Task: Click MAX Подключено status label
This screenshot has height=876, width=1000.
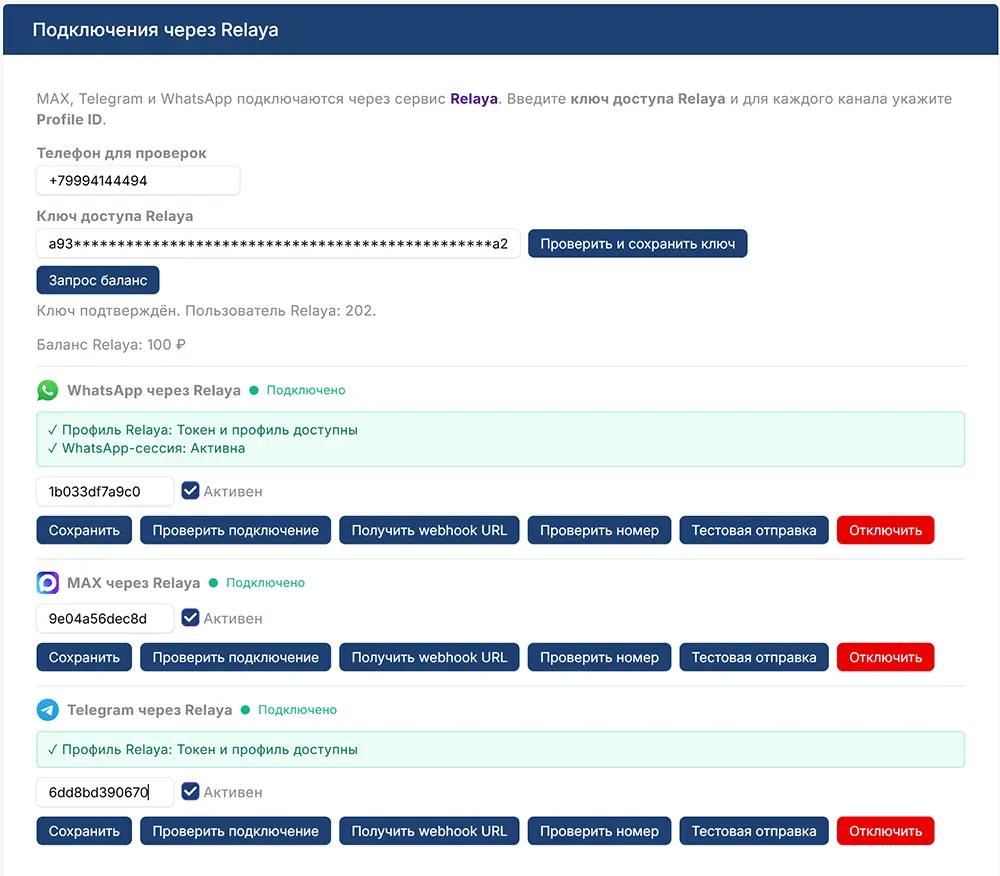Action: [265, 583]
